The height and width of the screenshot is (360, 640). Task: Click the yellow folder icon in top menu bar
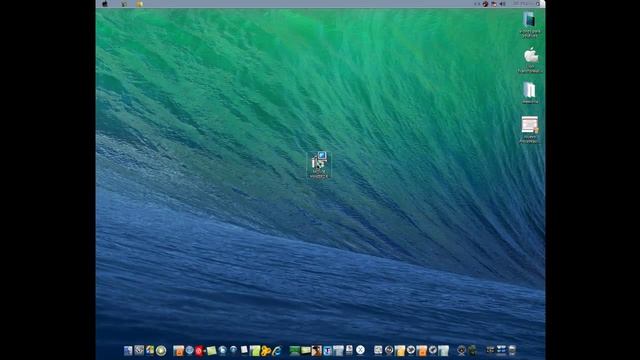(x=139, y=4)
